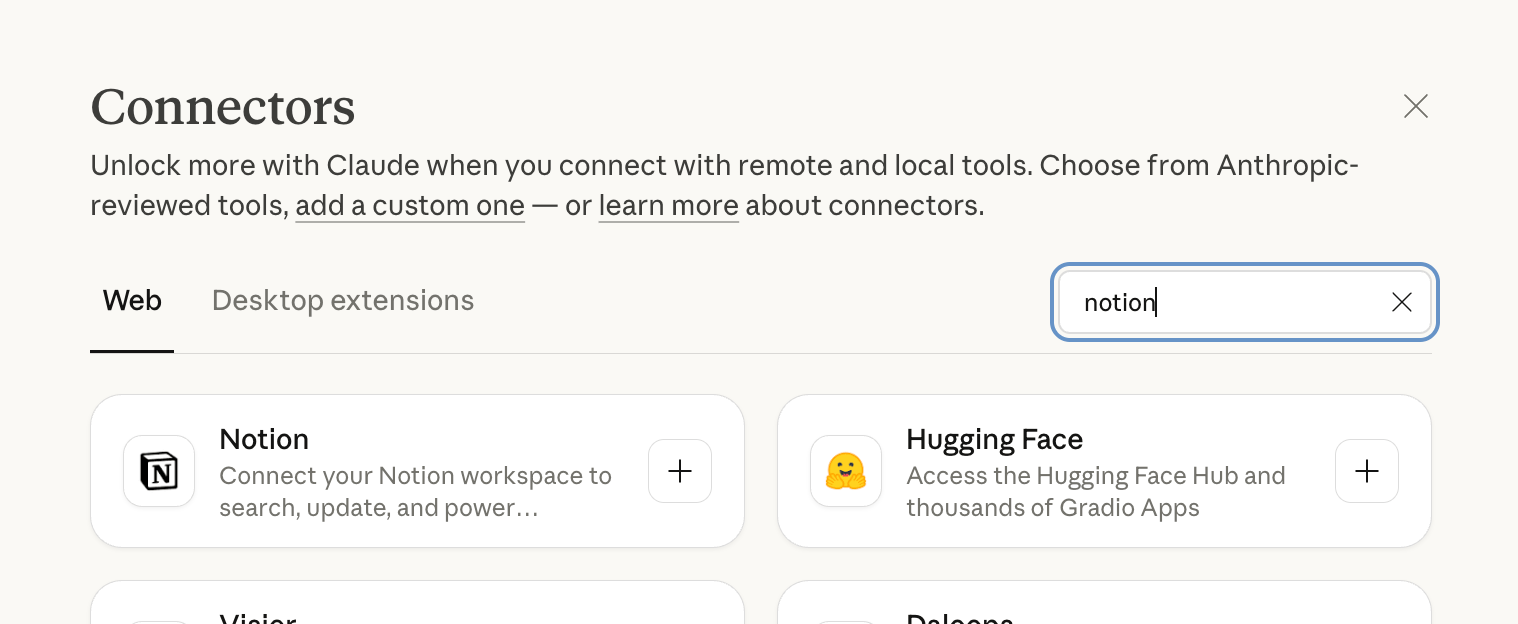Open the "learn more" link about connectors
This screenshot has width=1518, height=624.
(669, 206)
